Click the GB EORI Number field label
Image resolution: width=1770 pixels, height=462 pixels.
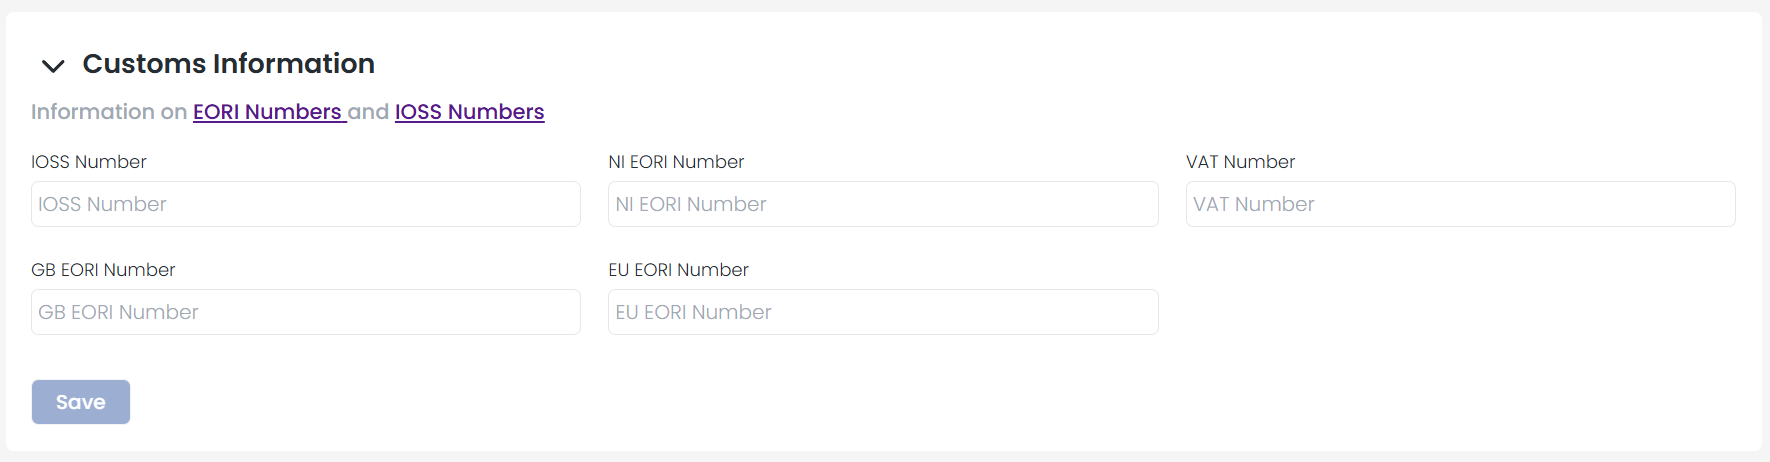click(103, 270)
